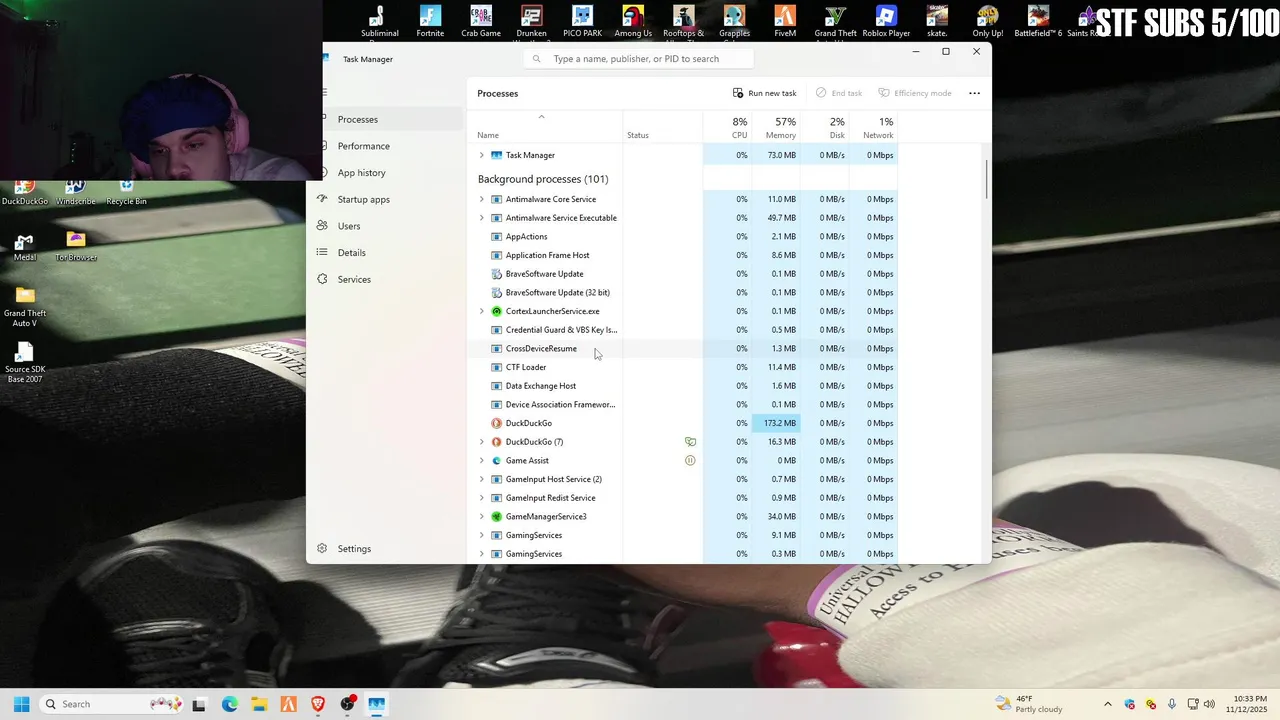Open the Roblox Player desktop icon
Viewport: 1280px width, 720px height.
[886, 22]
